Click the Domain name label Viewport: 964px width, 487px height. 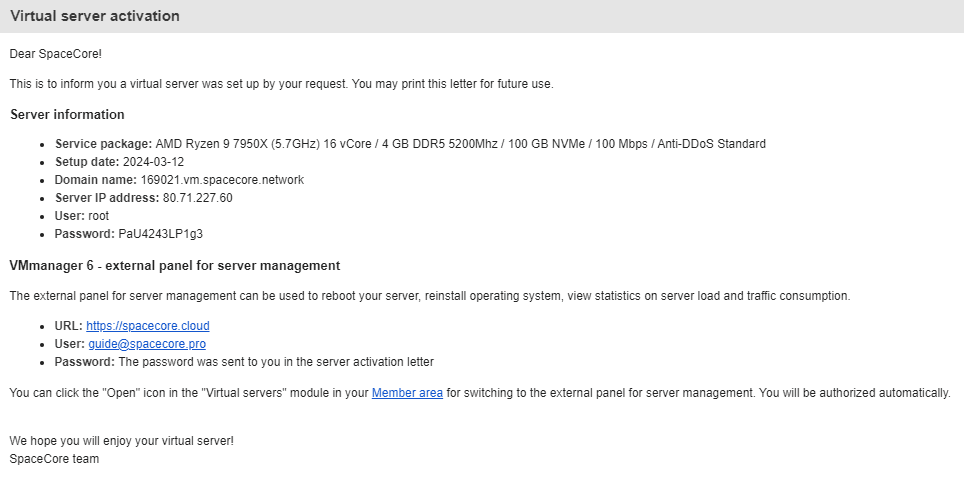(x=96, y=180)
